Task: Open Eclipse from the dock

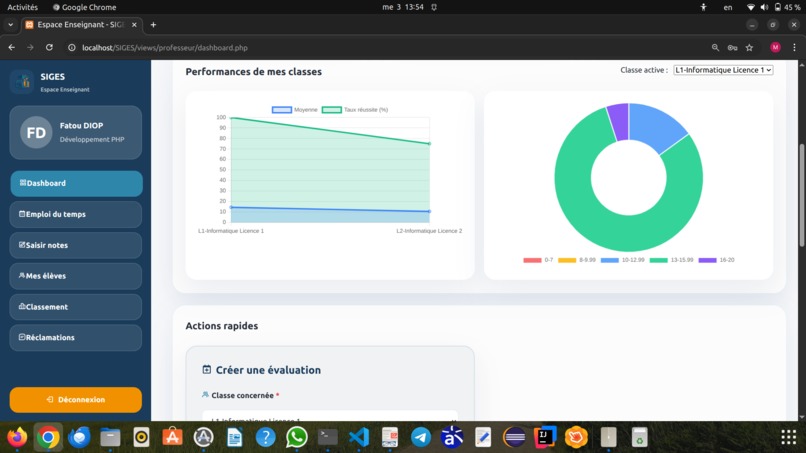Action: click(514, 438)
